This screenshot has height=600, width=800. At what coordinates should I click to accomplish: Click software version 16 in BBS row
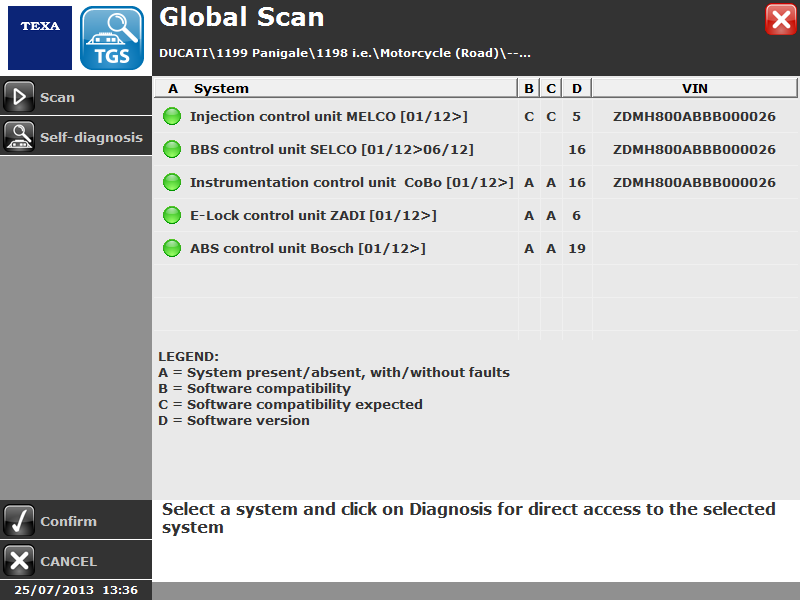[577, 149]
